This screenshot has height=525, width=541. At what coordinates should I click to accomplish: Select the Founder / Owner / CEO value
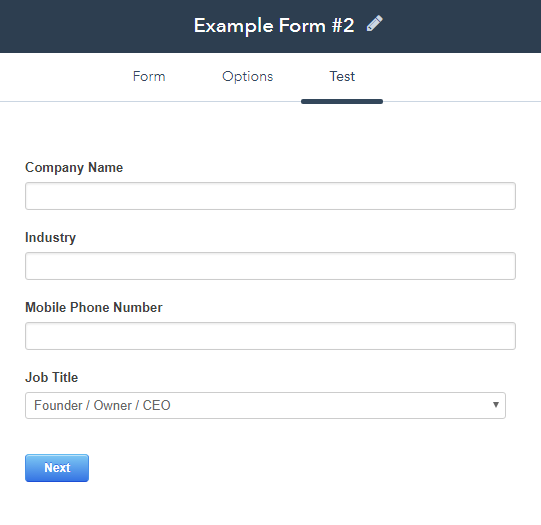point(102,405)
